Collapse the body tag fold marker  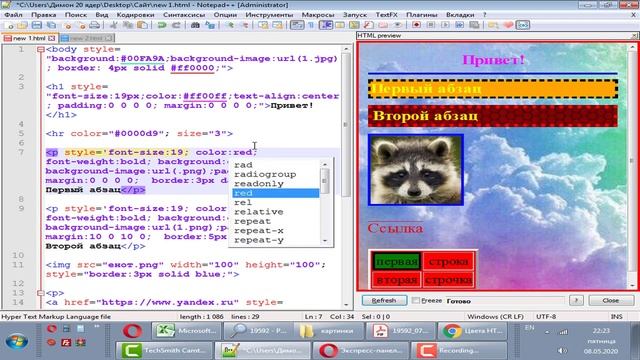pos(40,49)
